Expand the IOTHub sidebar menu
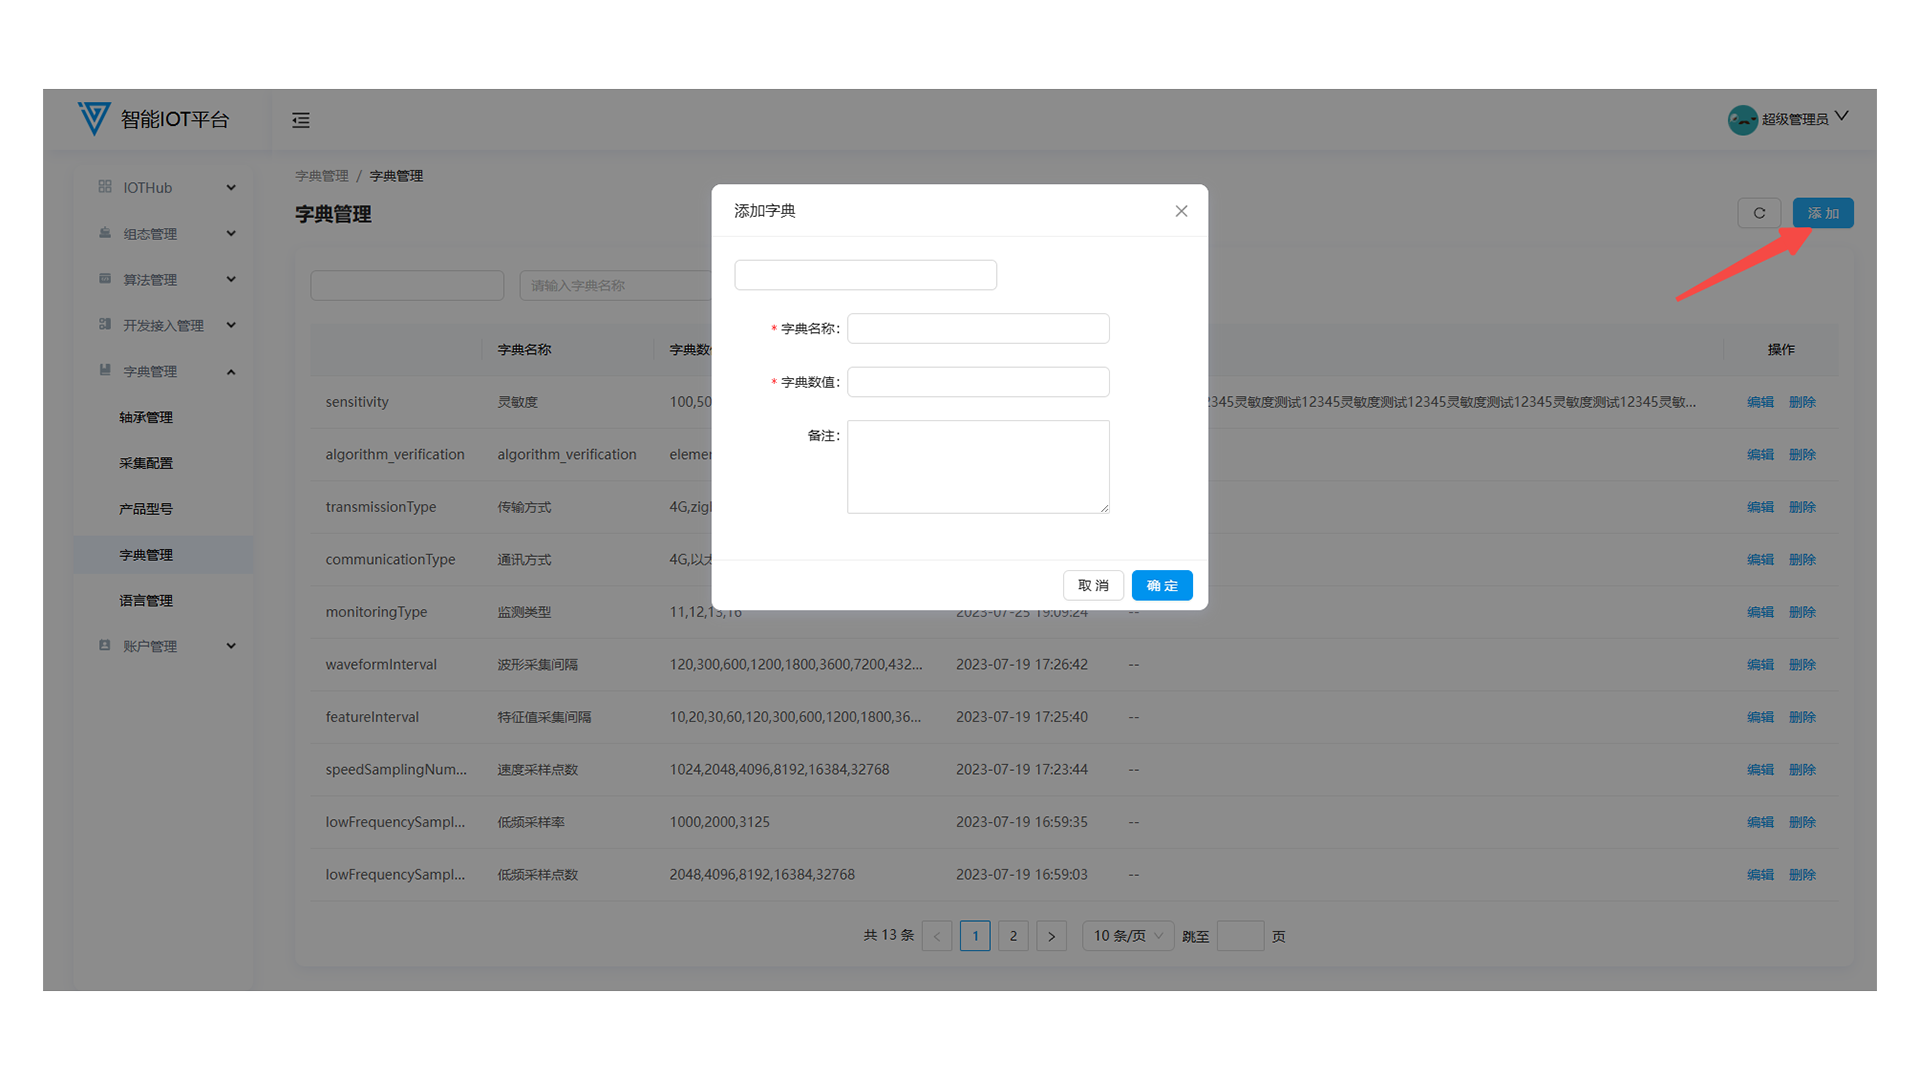Screen dimensions: 1920x1080 pos(231,188)
